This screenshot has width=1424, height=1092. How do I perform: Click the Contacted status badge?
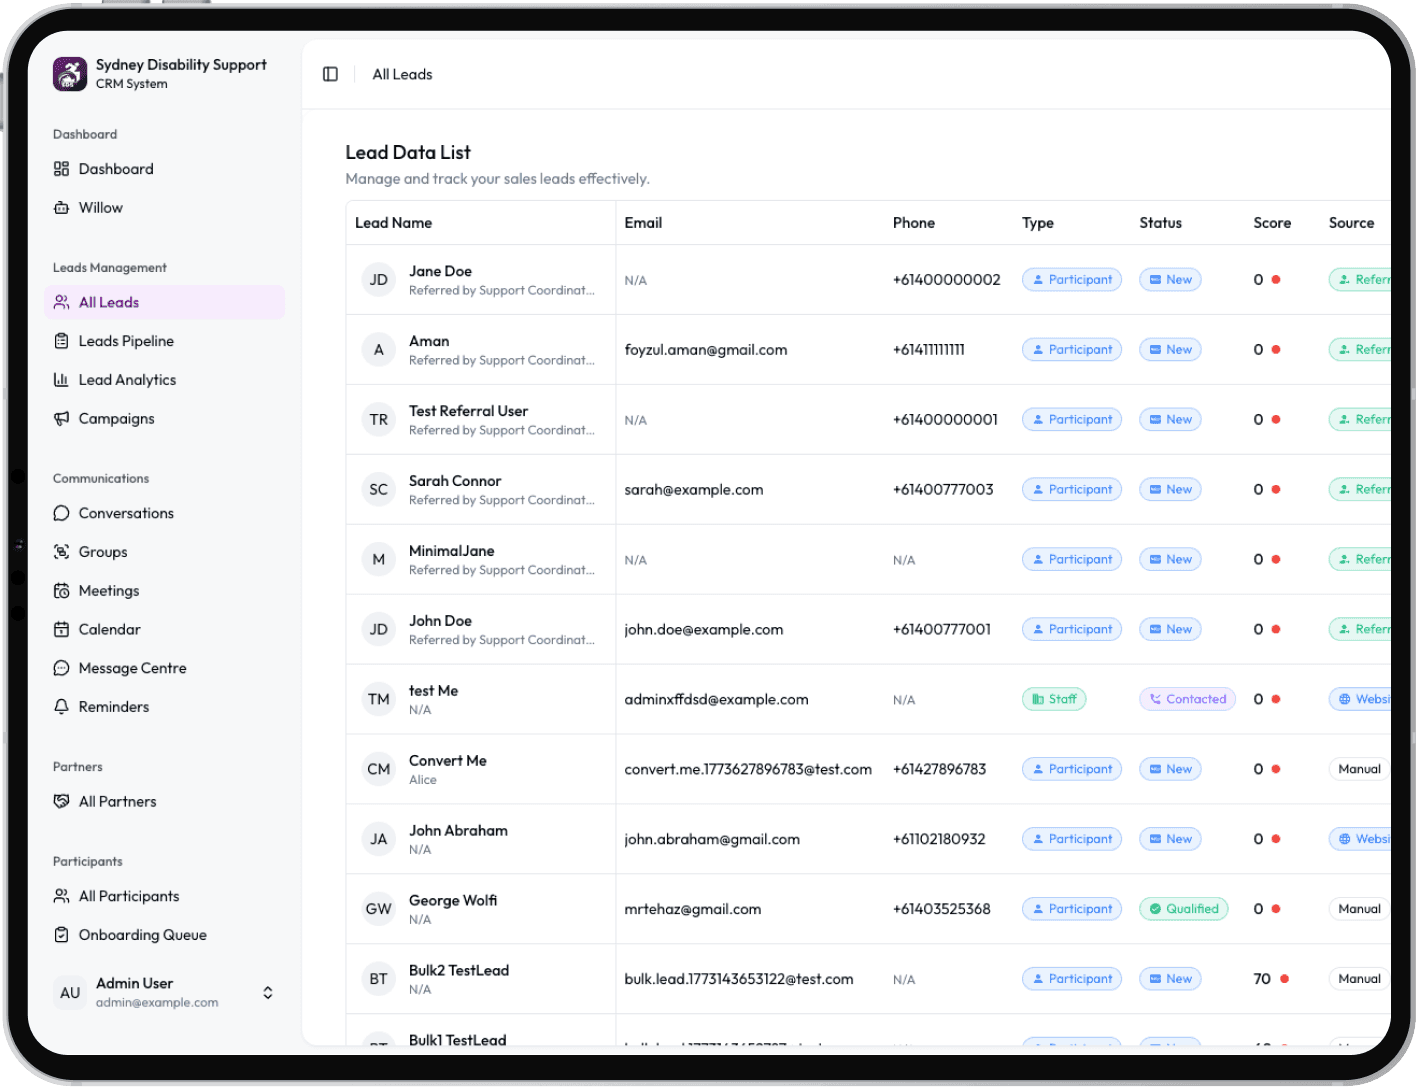coord(1187,699)
